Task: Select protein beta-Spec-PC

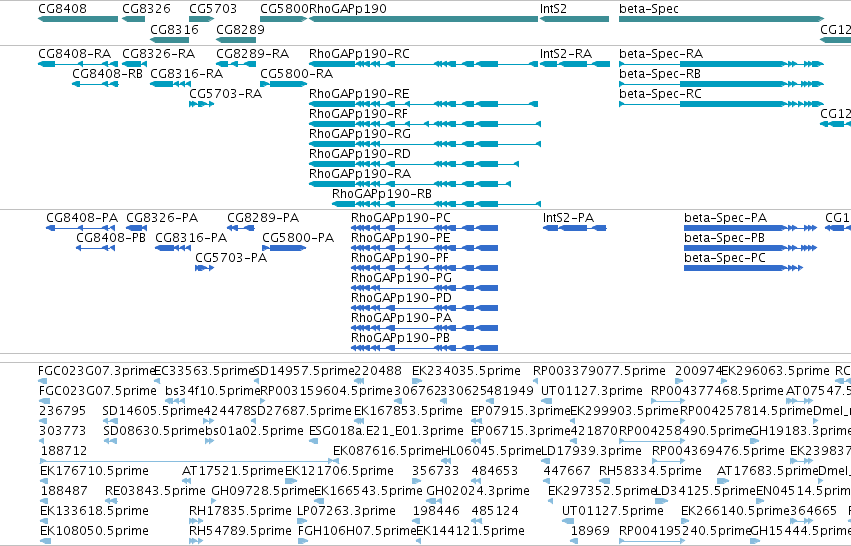Action: pyautogui.click(x=744, y=268)
